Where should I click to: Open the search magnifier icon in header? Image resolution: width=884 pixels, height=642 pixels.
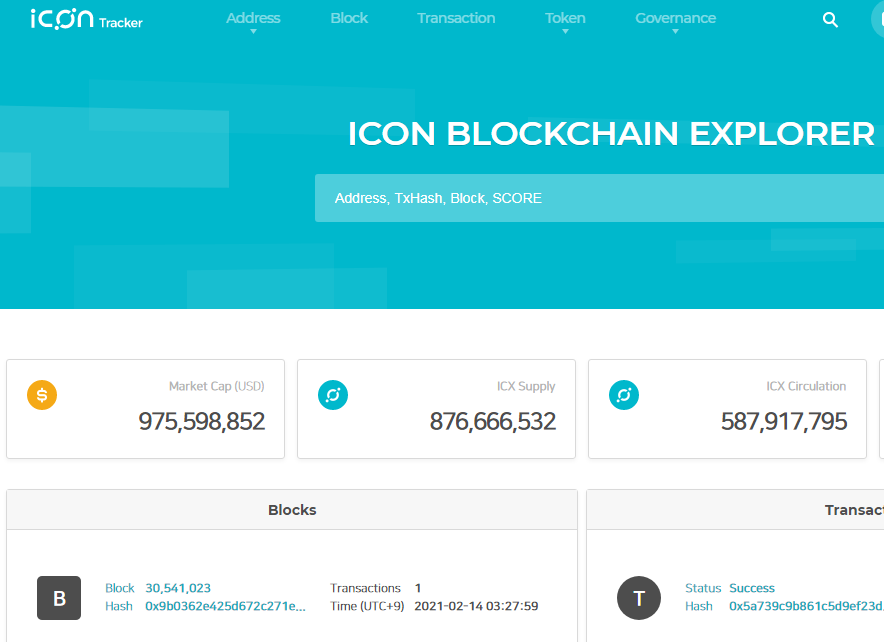[x=830, y=20]
